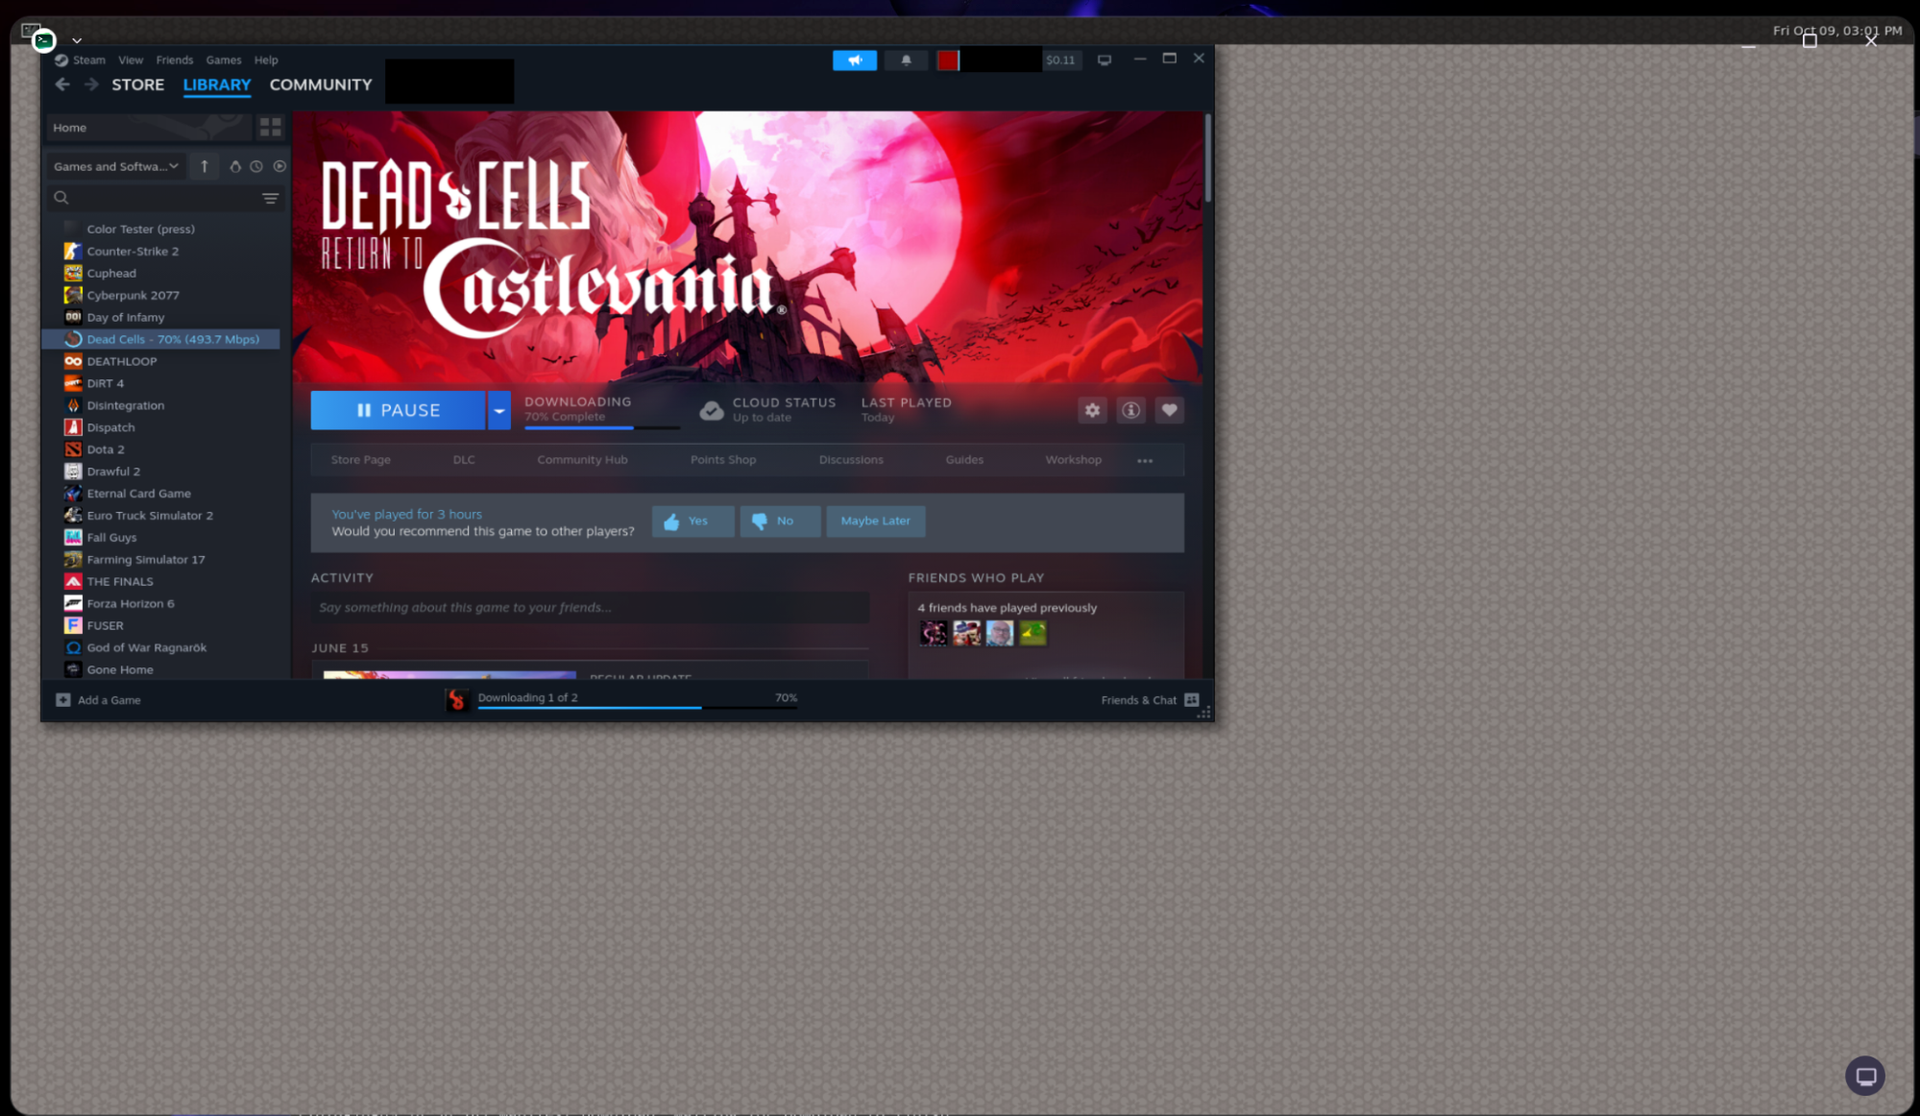Go forward with the right arrow
This screenshot has width=1920, height=1116.
(91, 85)
